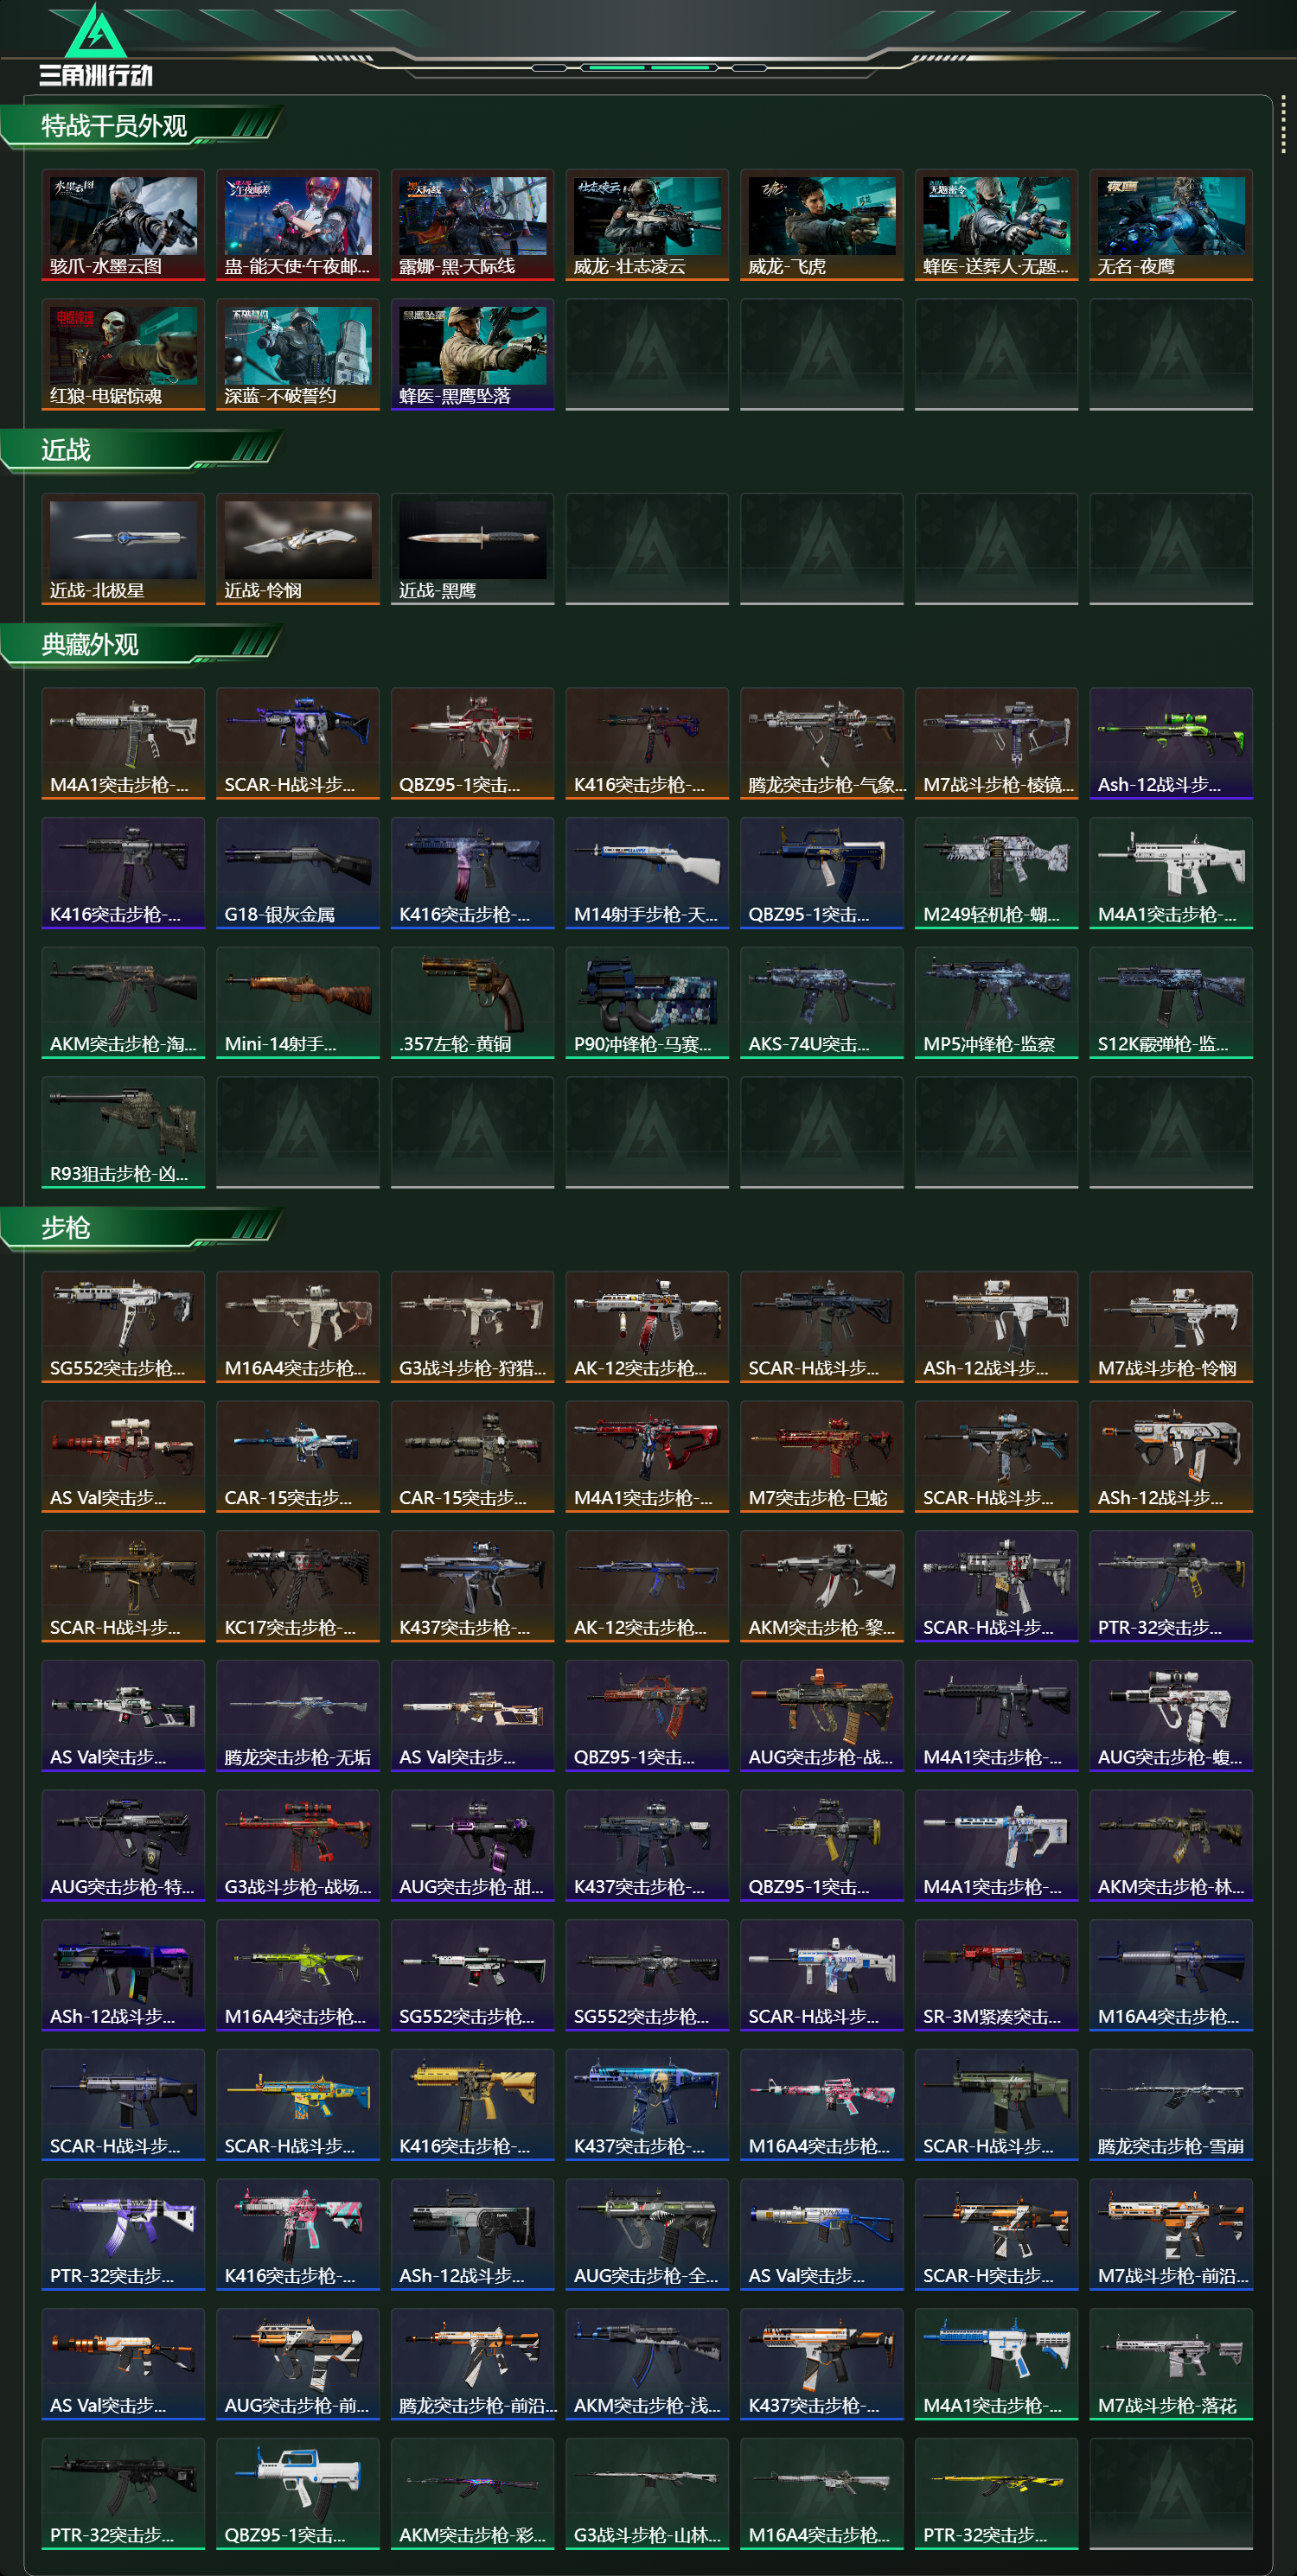The image size is (1297, 2576).
Task: Select the .357左轮-黄铜 revolver
Action: click(x=472, y=1003)
